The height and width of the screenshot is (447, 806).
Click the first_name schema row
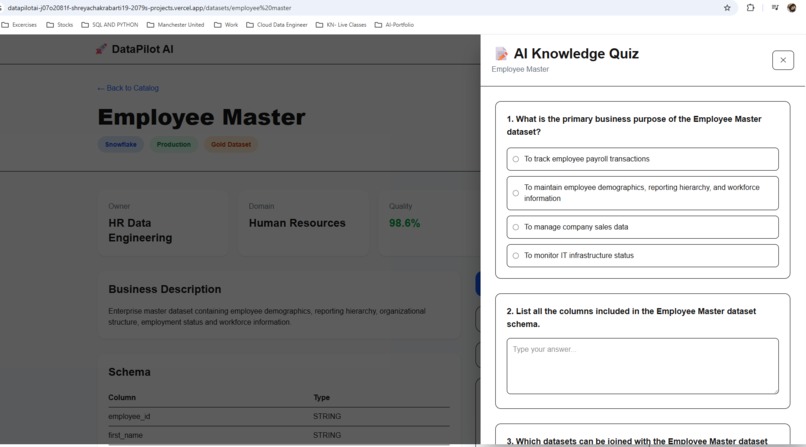coord(279,435)
